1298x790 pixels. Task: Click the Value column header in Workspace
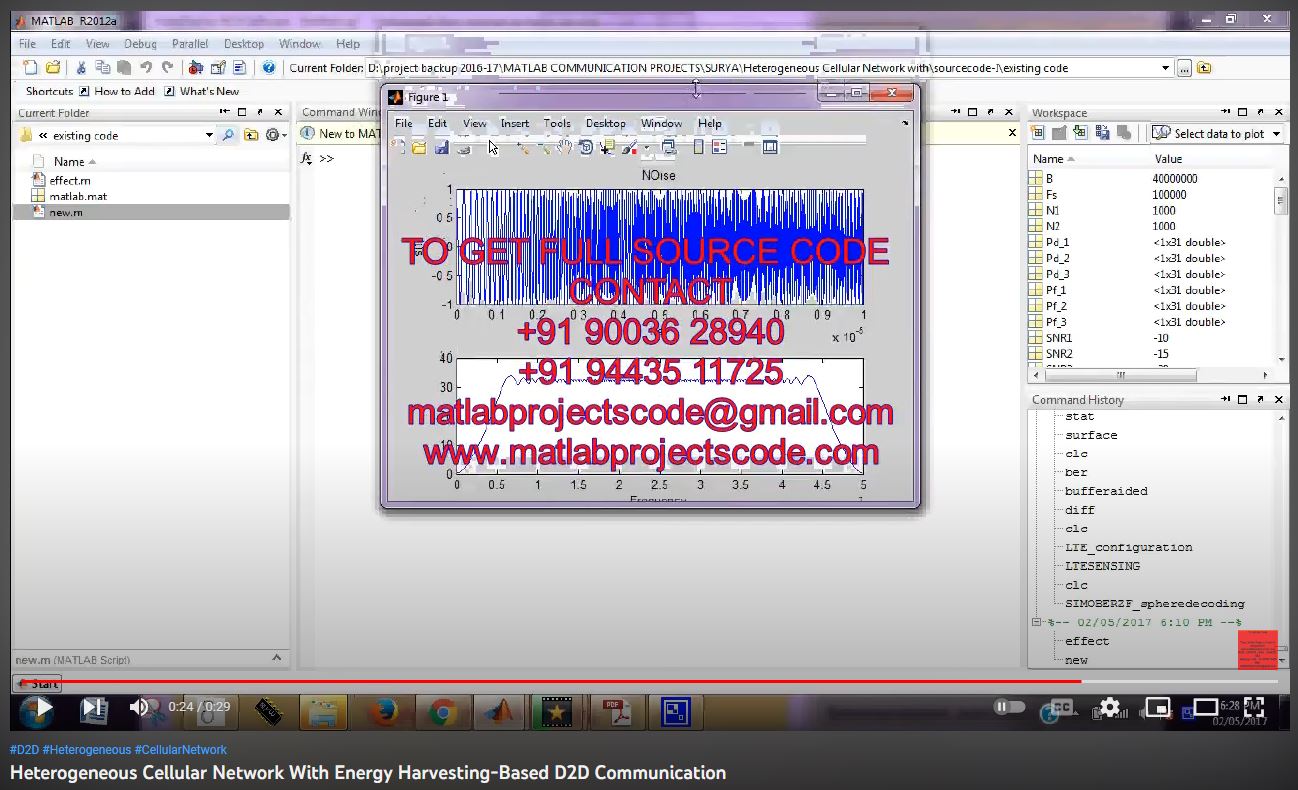[1168, 159]
